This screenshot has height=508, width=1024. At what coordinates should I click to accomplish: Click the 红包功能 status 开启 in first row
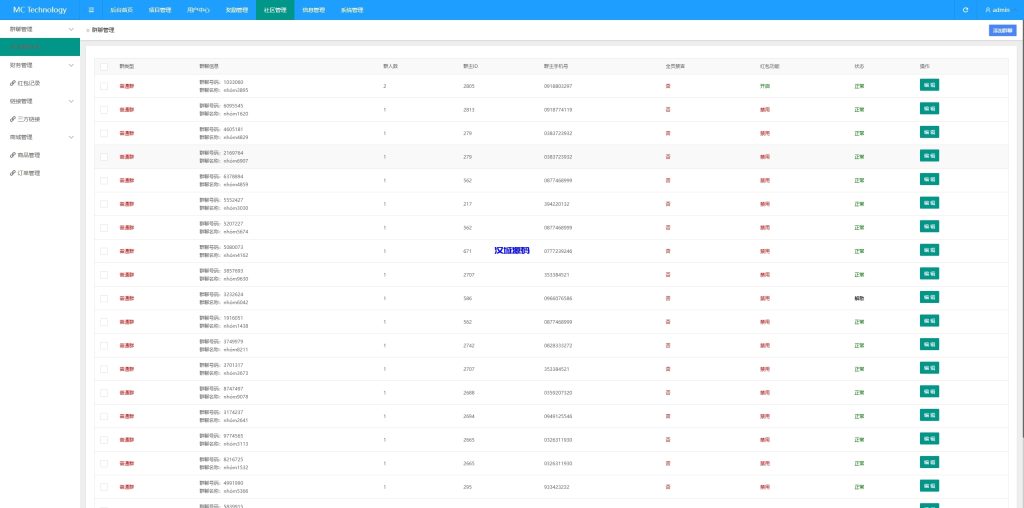765,86
